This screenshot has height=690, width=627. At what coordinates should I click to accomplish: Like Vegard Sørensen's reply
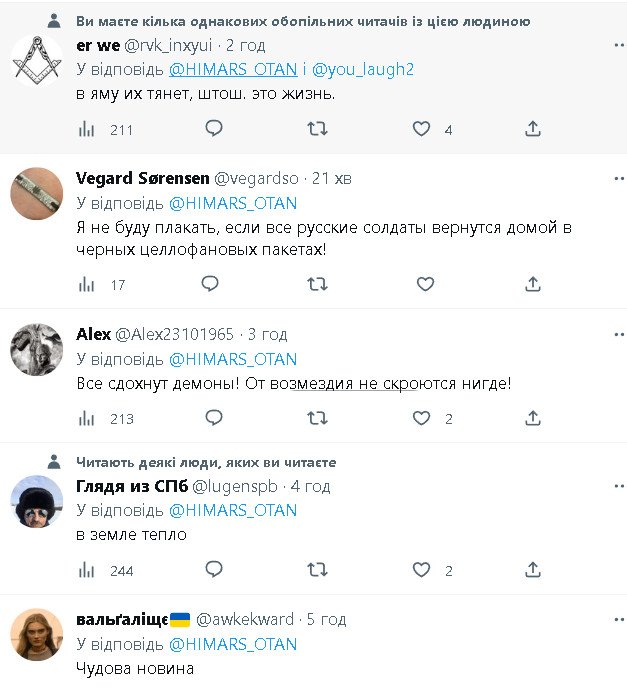pos(425,284)
